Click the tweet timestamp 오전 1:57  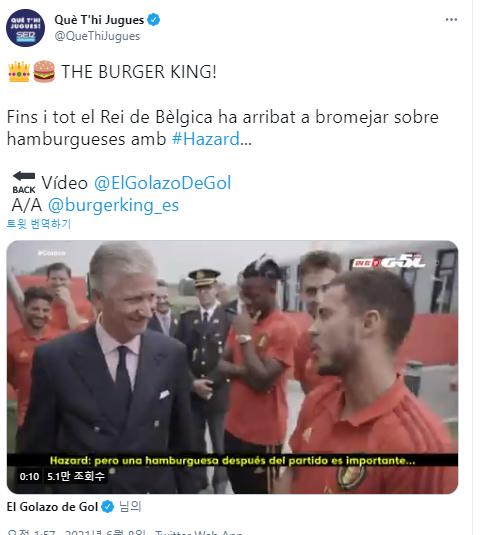pos(31,532)
